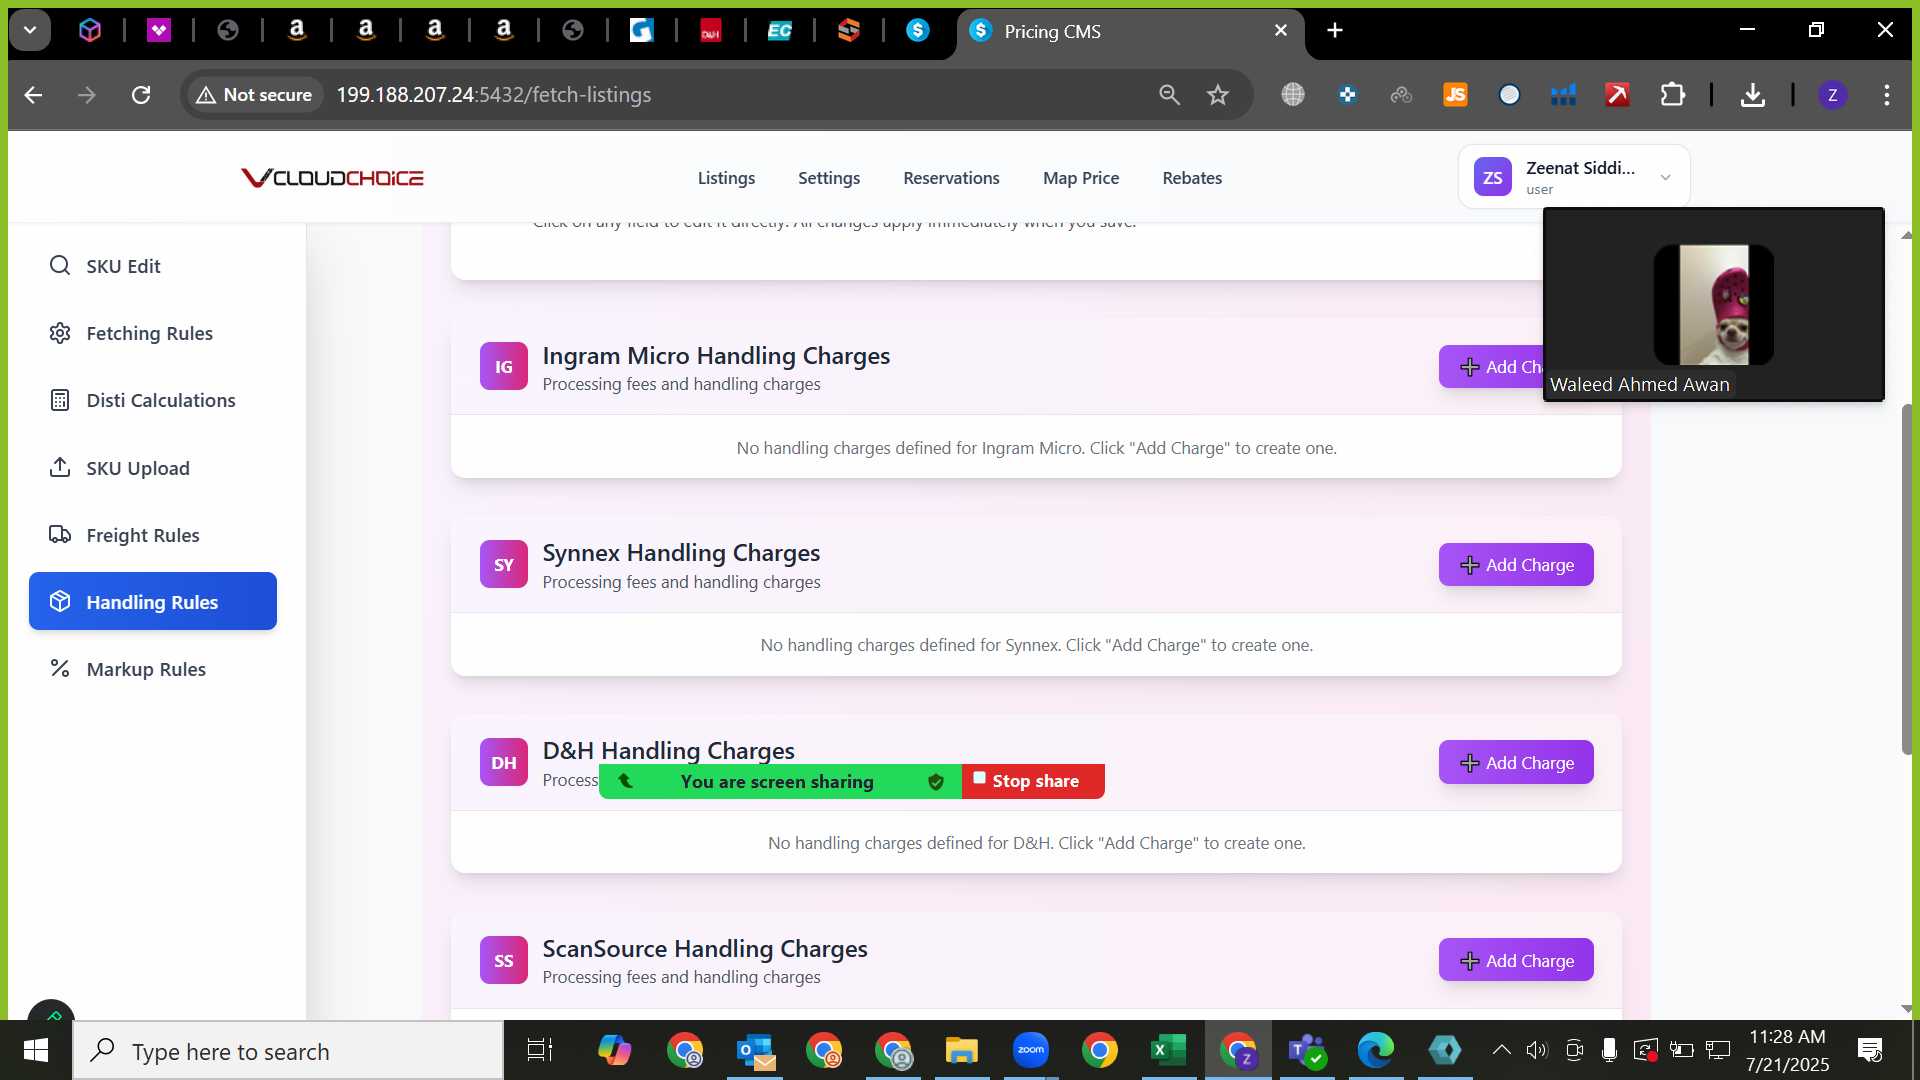Viewport: 1920px width, 1080px height.
Task: Go to Reservations nav tab
Action: click(951, 178)
